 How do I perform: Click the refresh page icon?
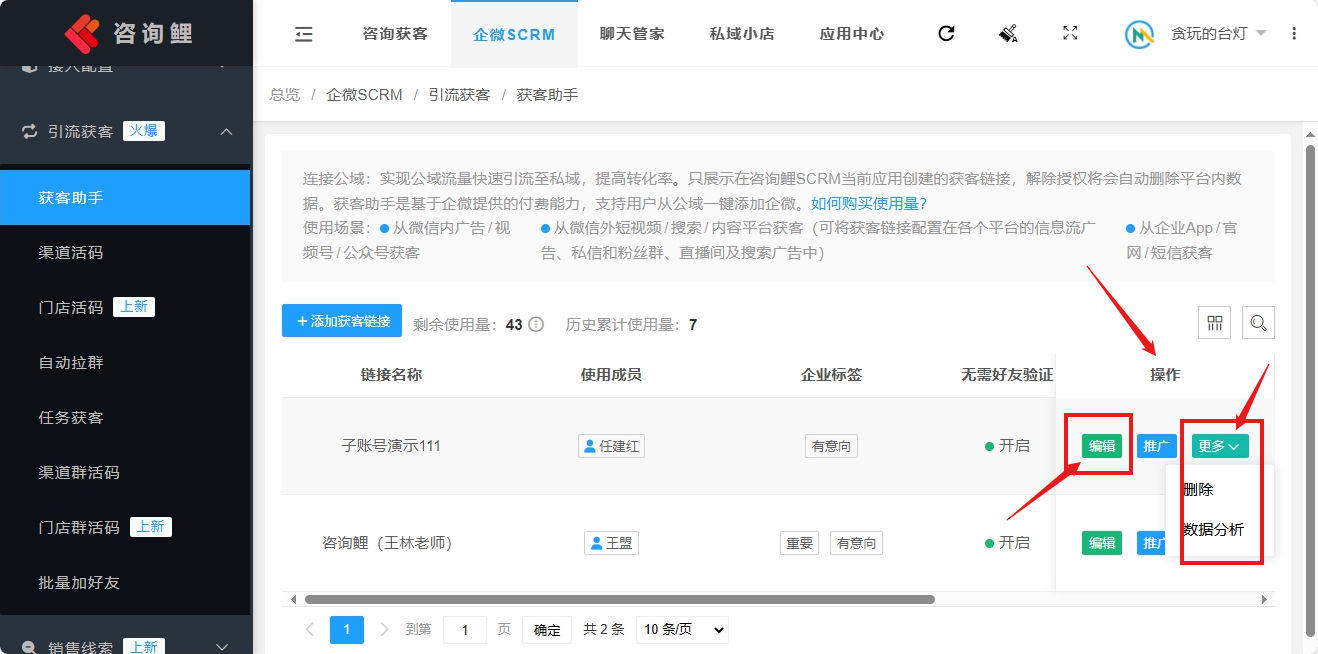coord(946,34)
